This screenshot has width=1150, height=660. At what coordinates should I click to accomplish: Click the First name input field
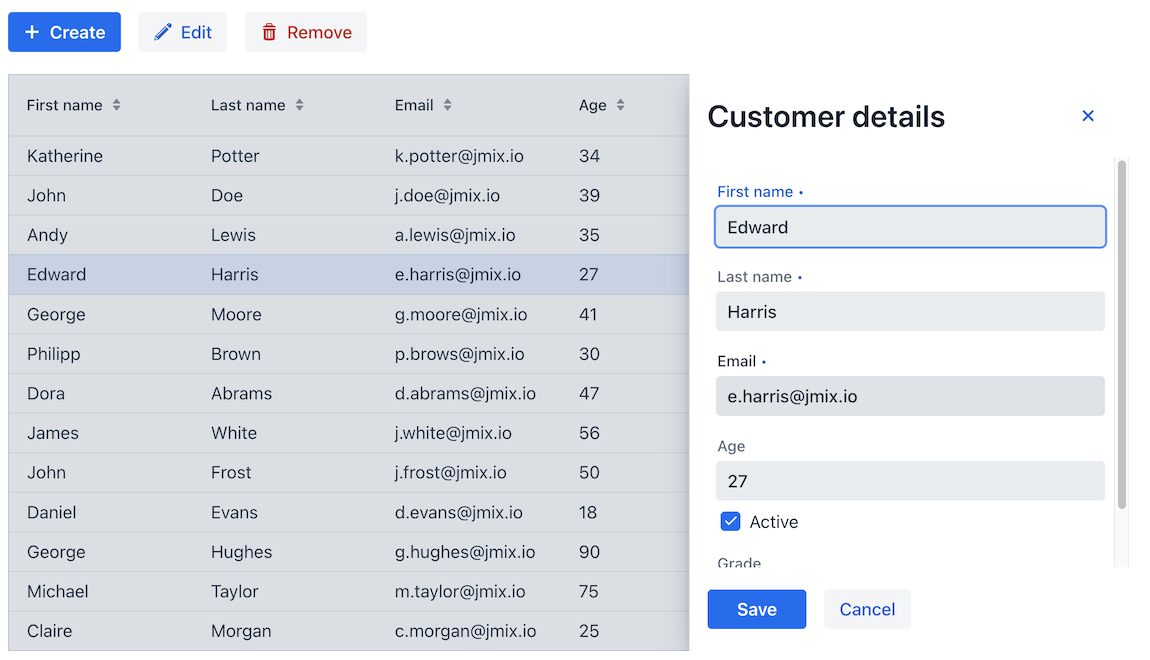point(910,227)
